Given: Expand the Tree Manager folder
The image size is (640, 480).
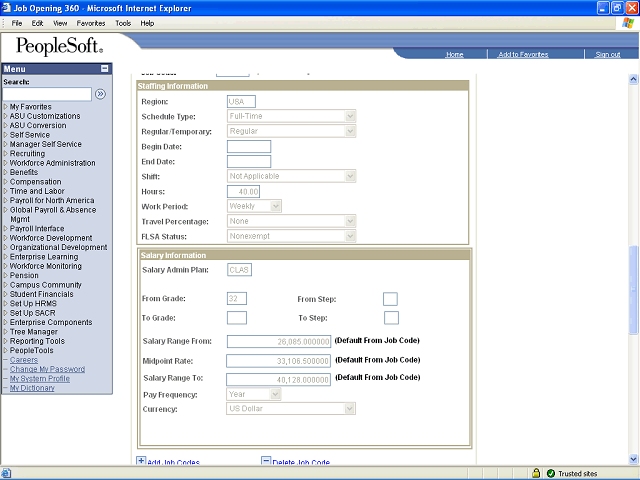Looking at the screenshot, I should click(33, 331).
